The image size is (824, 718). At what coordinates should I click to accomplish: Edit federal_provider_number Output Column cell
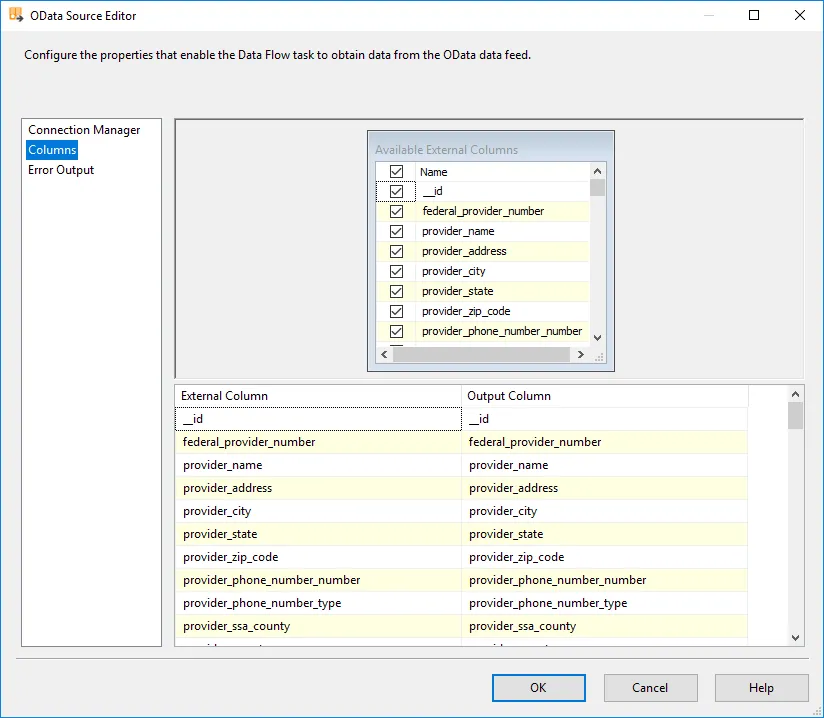[604, 442]
